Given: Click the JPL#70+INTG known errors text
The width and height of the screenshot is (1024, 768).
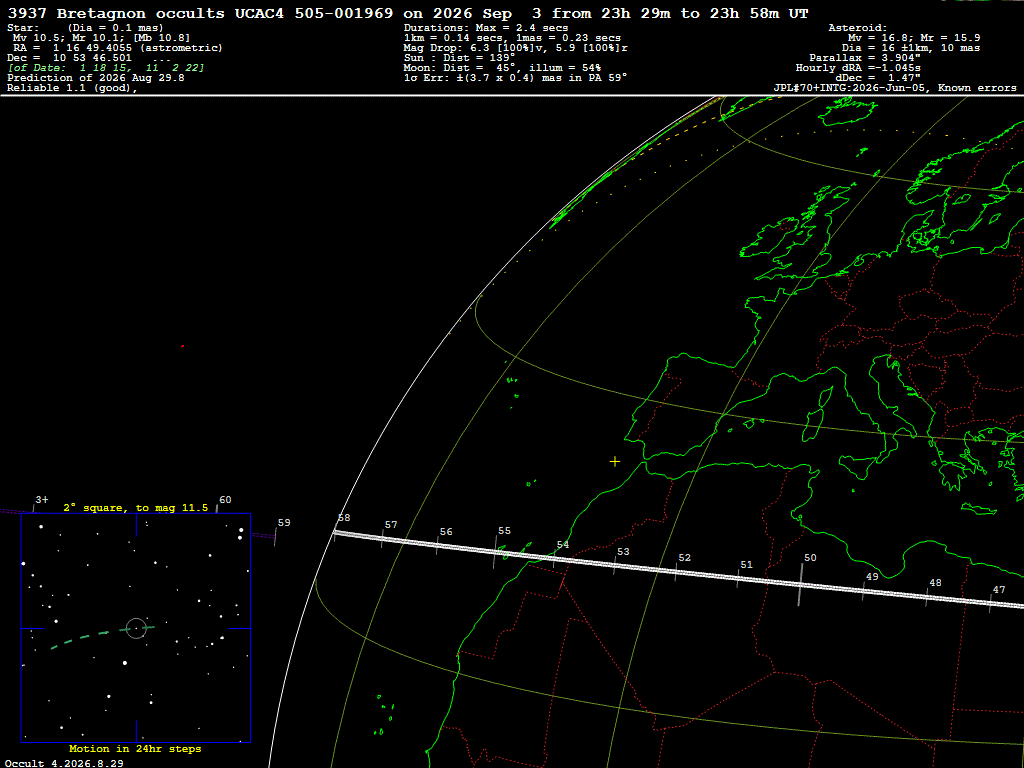Looking at the screenshot, I should (895, 88).
